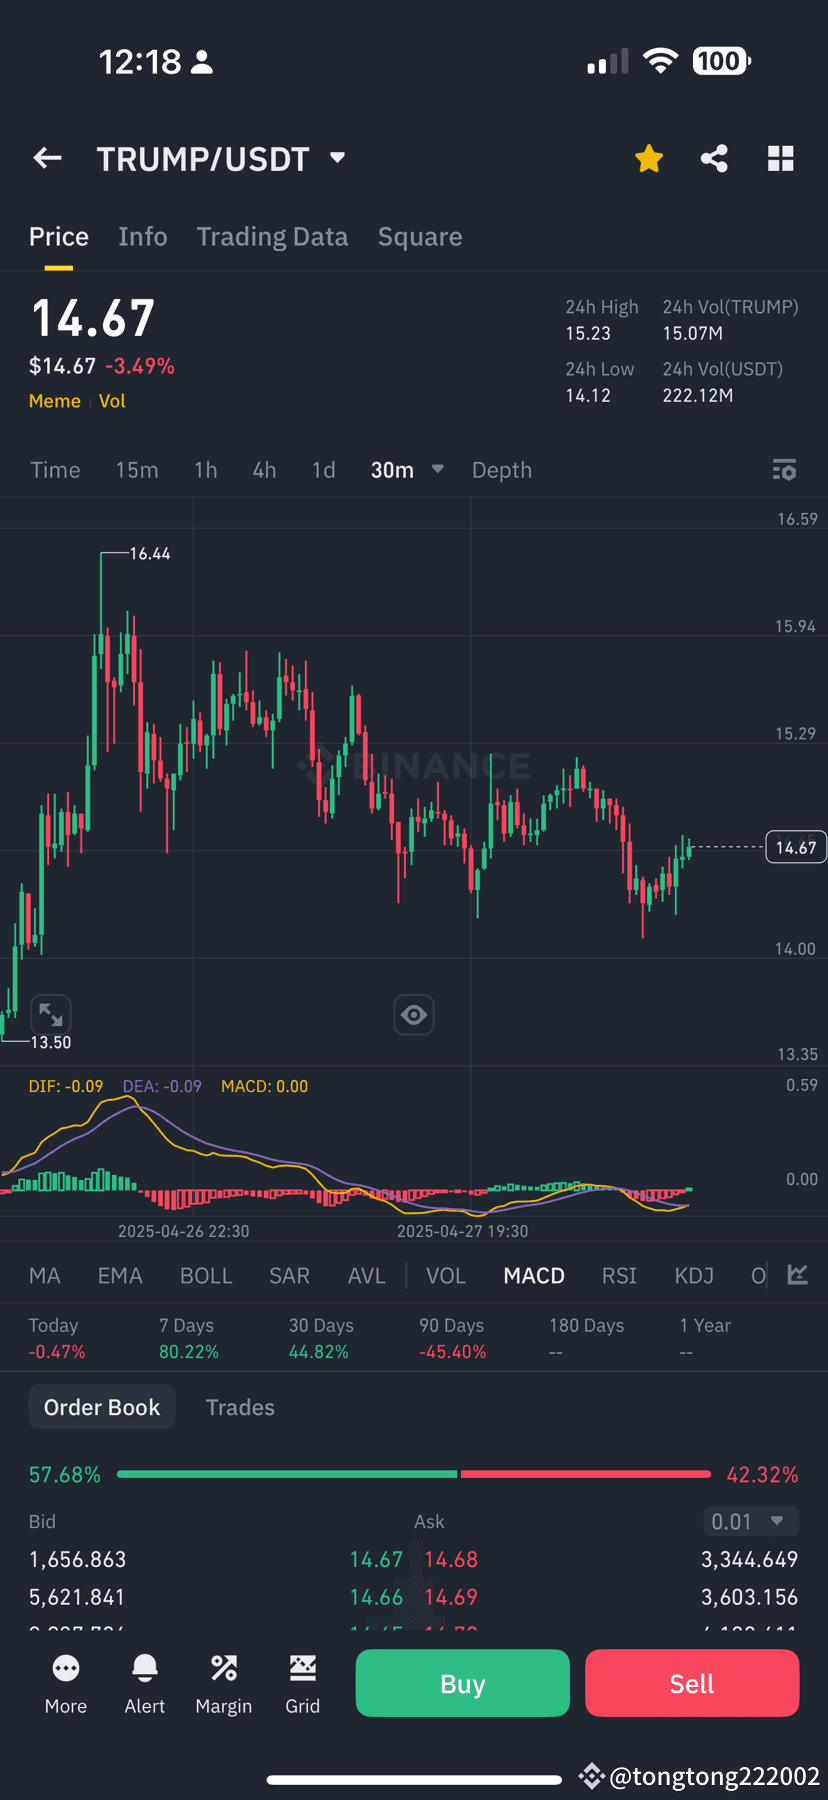Select the Time chart interval
Screen dimensions: 828x1800
coord(55,470)
